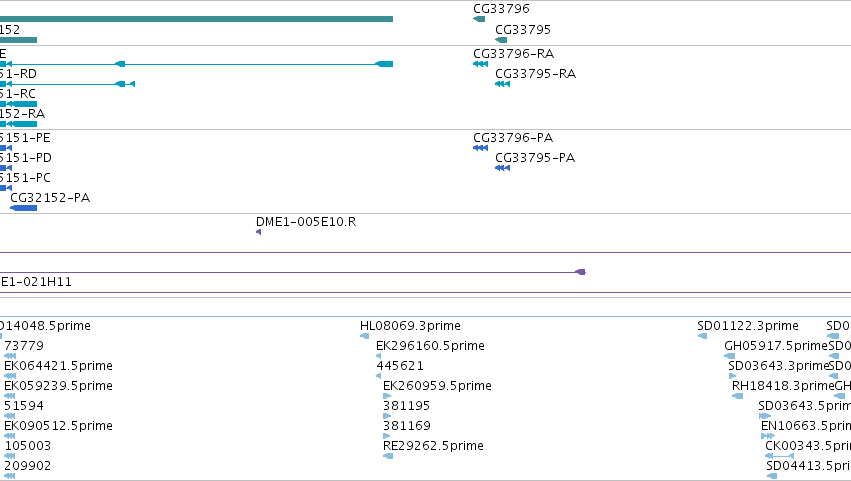Click the HL08069.3prime EST arrow

click(365, 336)
